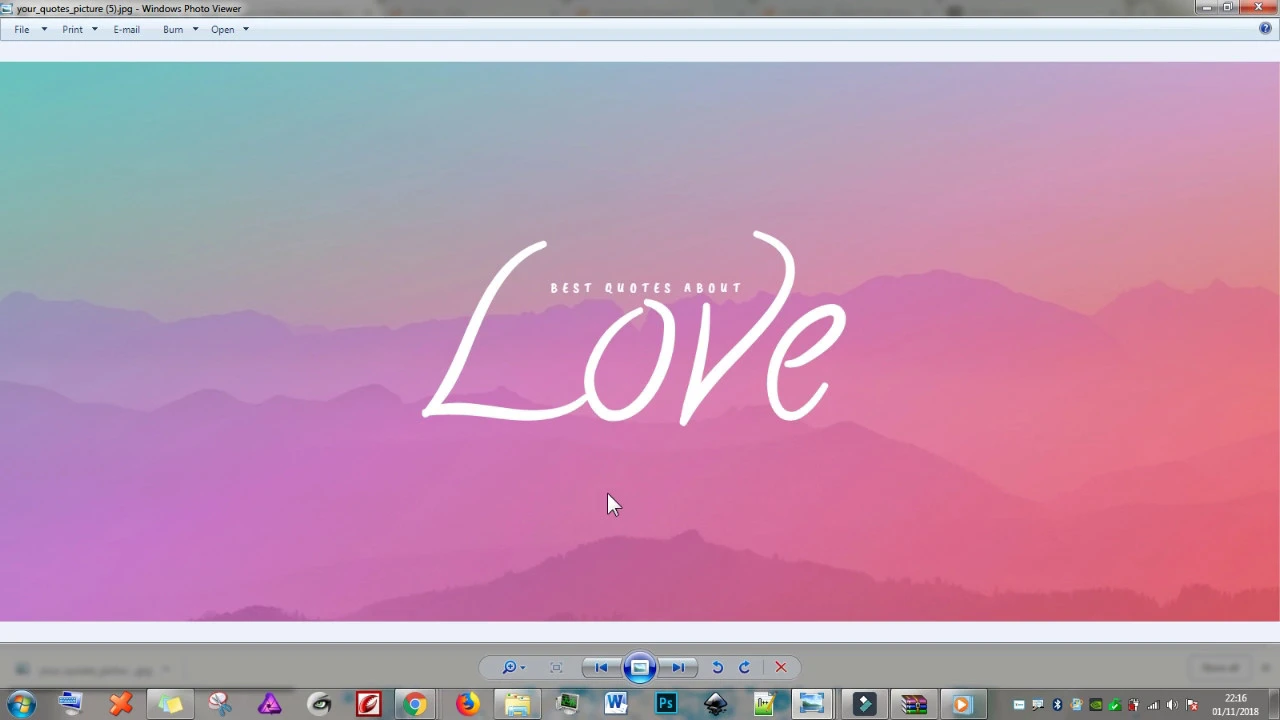Click the volume icon in system tray
The height and width of the screenshot is (720, 1280).
[x=1172, y=705]
